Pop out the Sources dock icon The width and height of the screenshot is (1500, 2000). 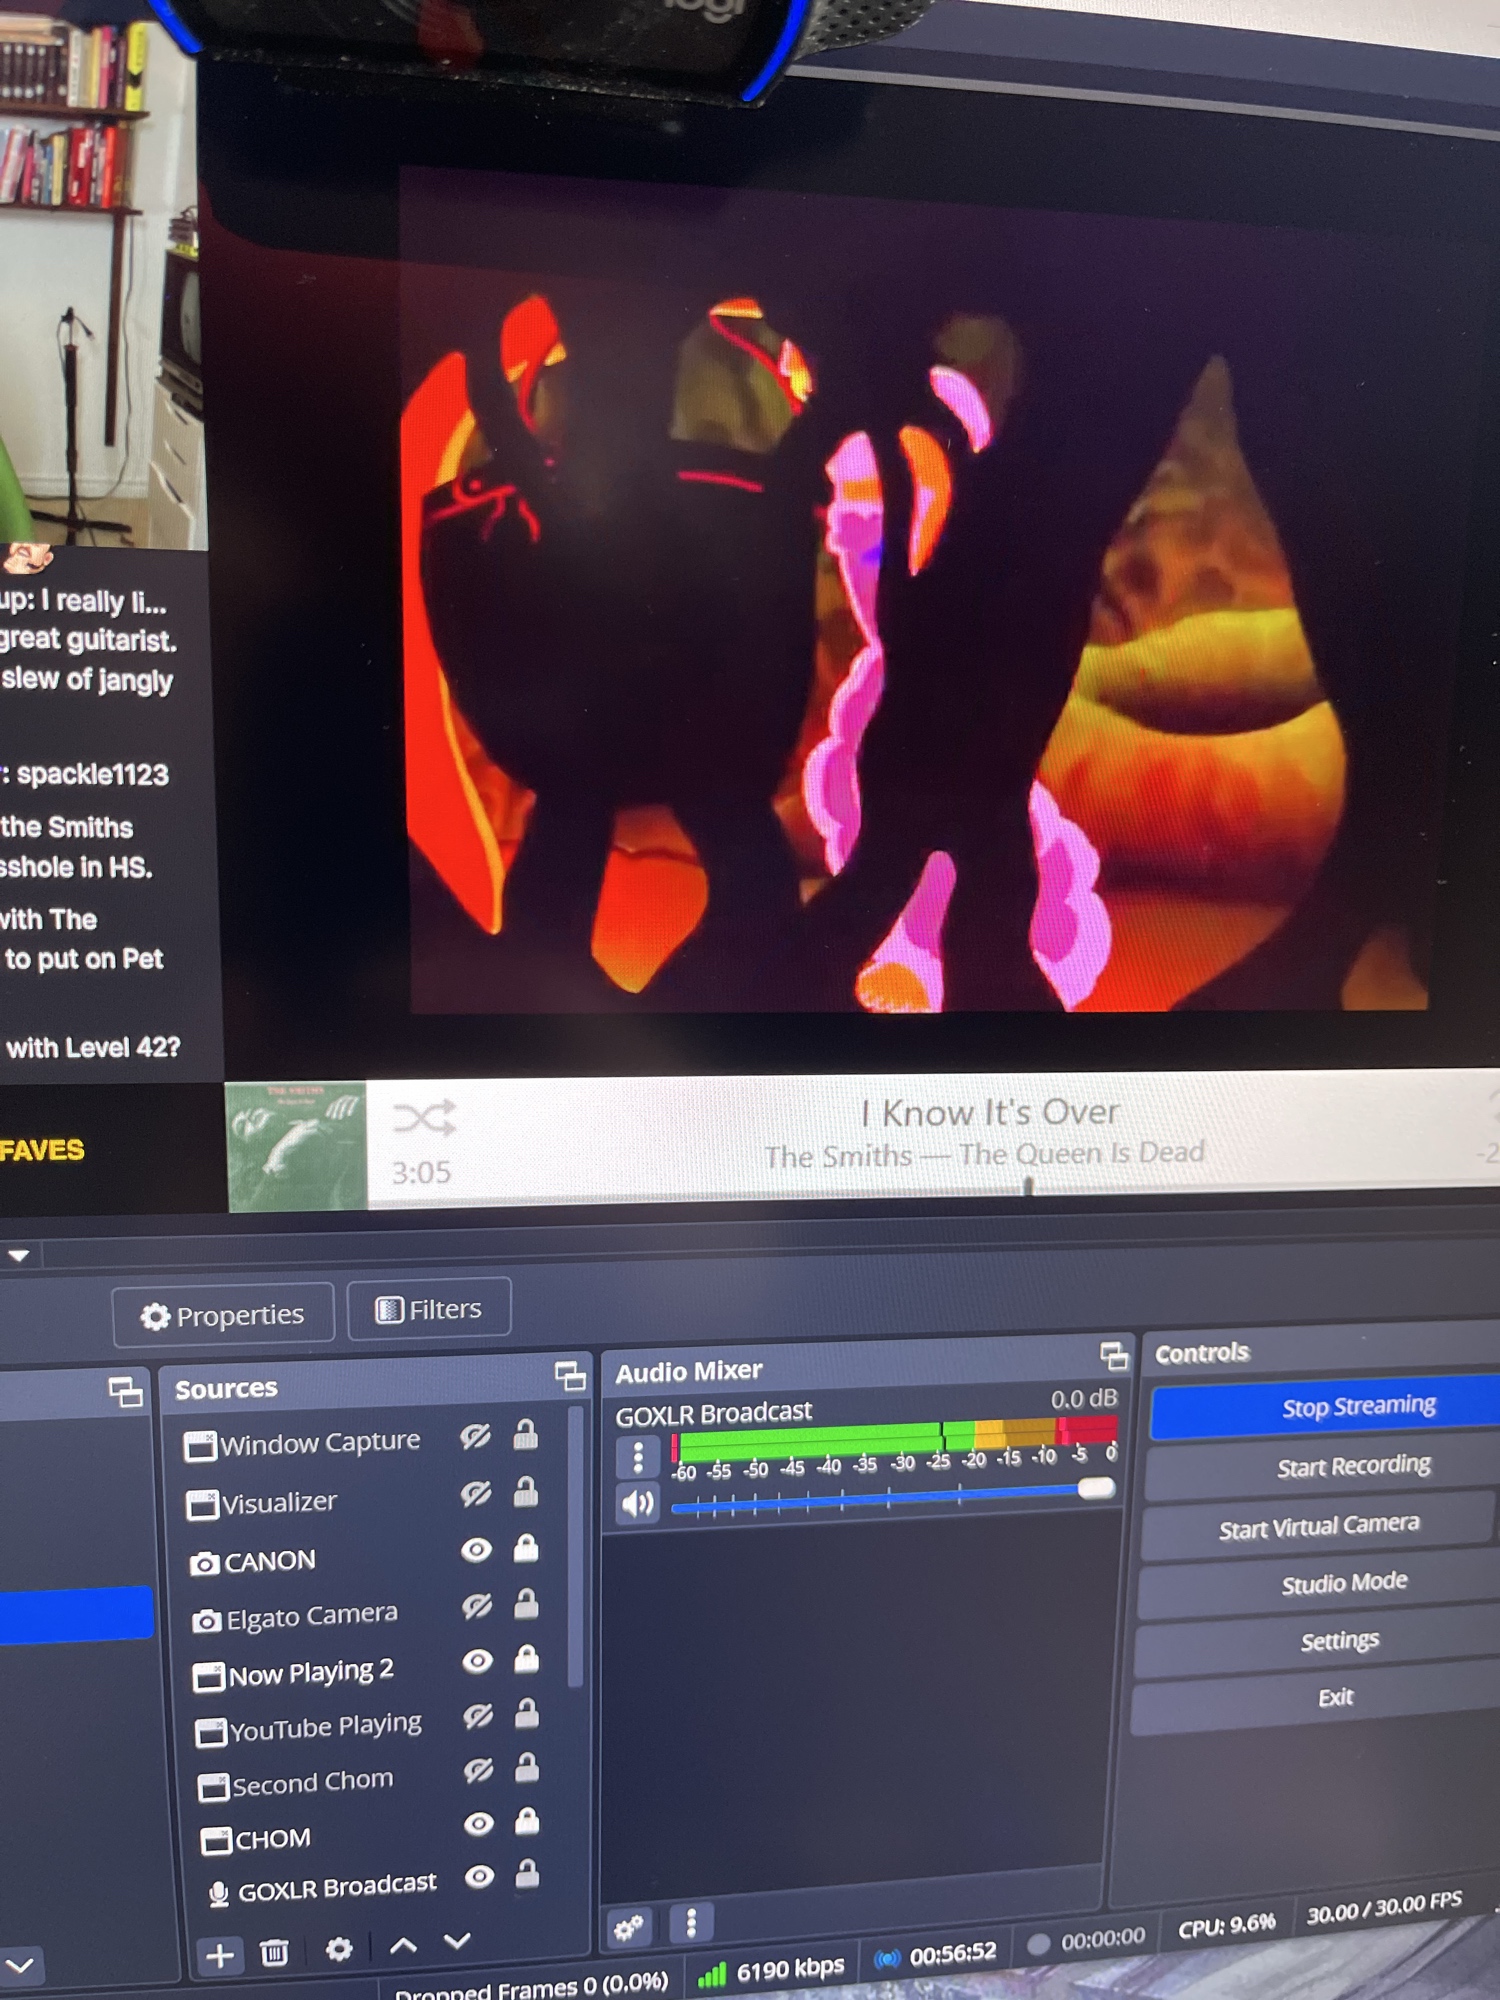point(570,1377)
